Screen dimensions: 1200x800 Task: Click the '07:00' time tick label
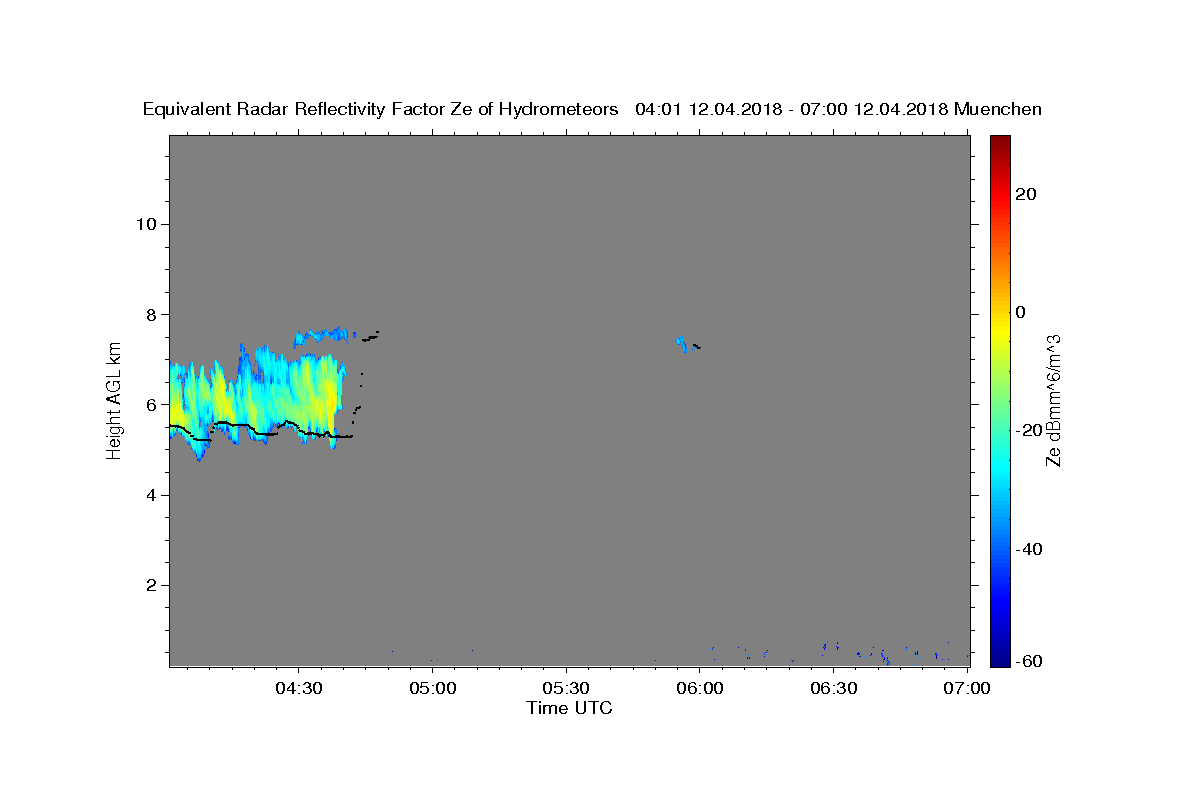[967, 689]
